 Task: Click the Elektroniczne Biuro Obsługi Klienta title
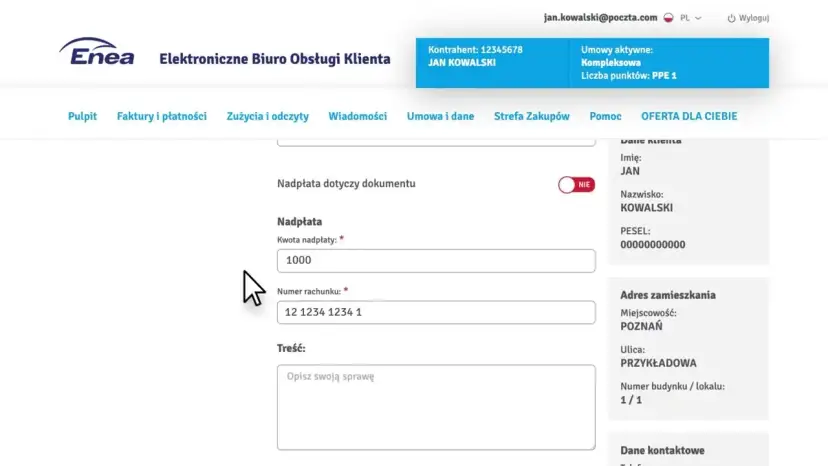click(275, 59)
